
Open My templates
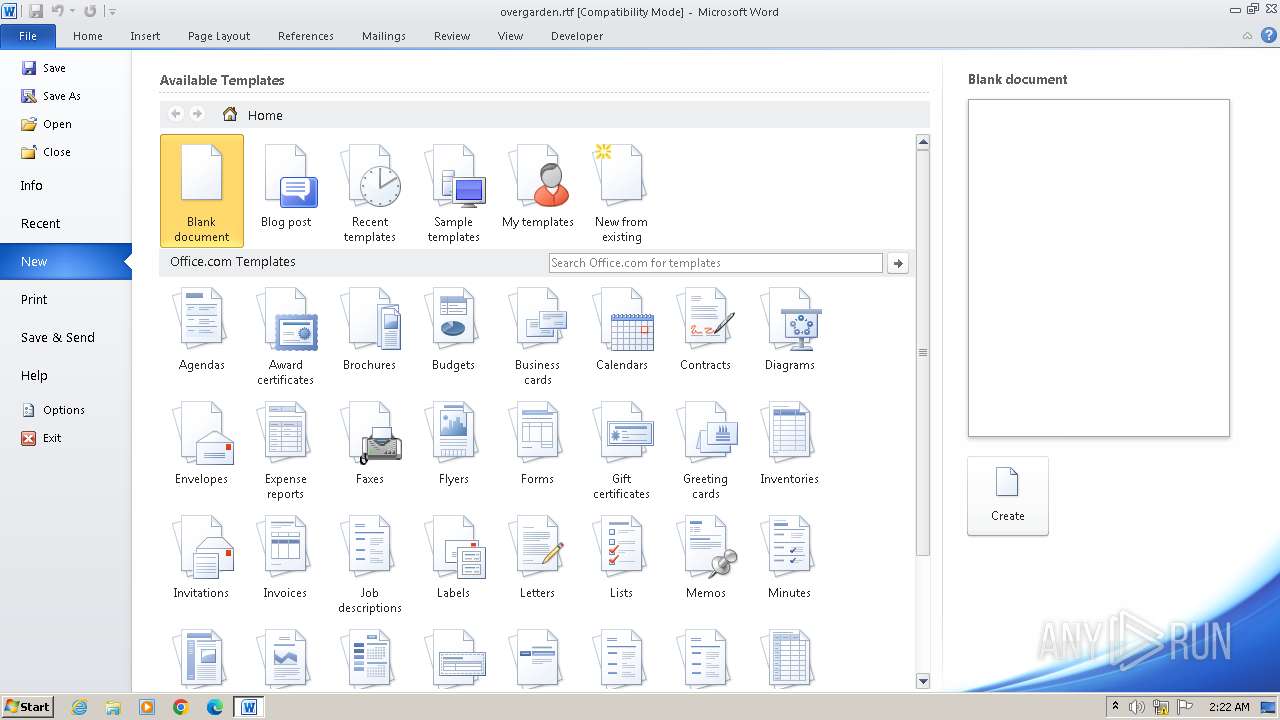(x=538, y=191)
